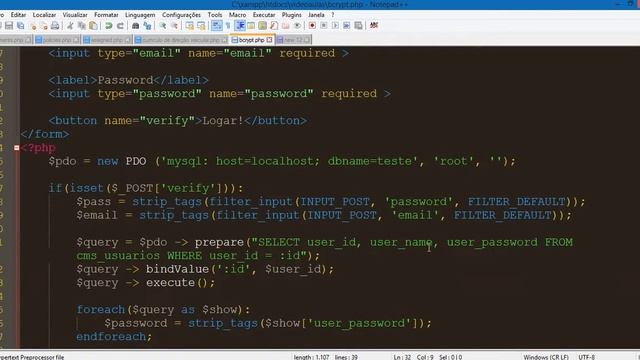The height and width of the screenshot is (360, 640).
Task: Click the Zoom Out icon
Action: [174, 25]
